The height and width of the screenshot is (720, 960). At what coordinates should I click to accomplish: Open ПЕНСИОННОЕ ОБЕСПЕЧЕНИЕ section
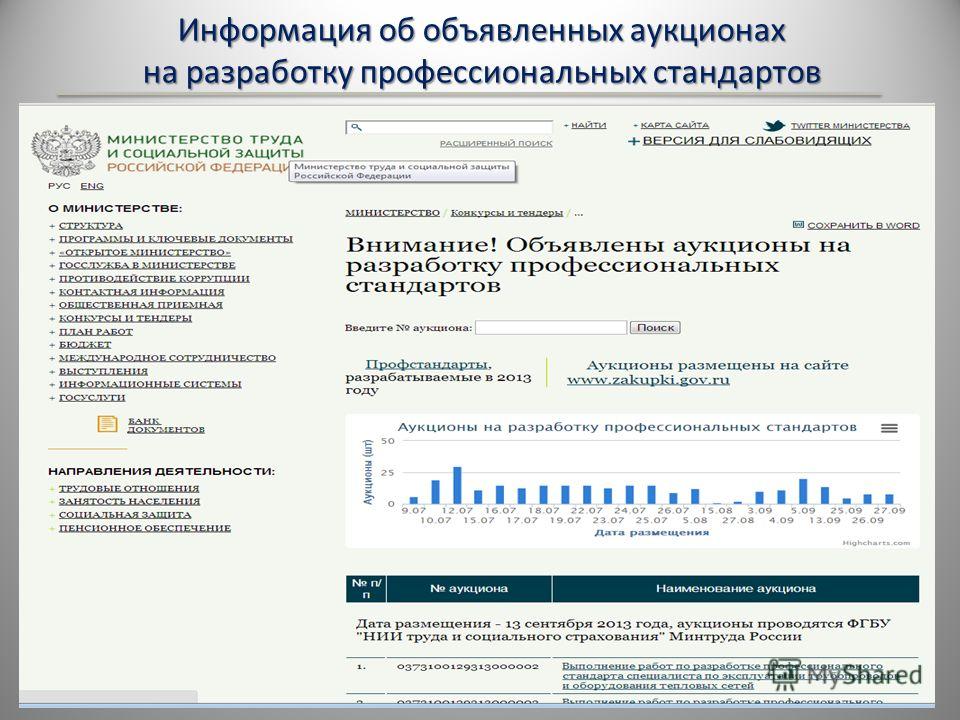point(145,528)
